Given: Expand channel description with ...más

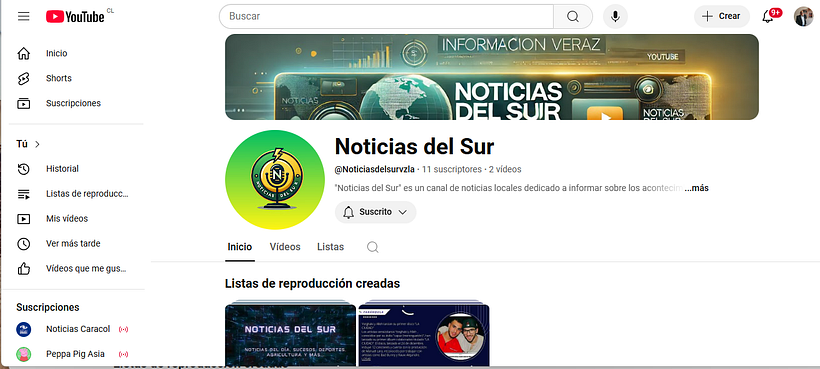Looking at the screenshot, I should pyautogui.click(x=697, y=188).
